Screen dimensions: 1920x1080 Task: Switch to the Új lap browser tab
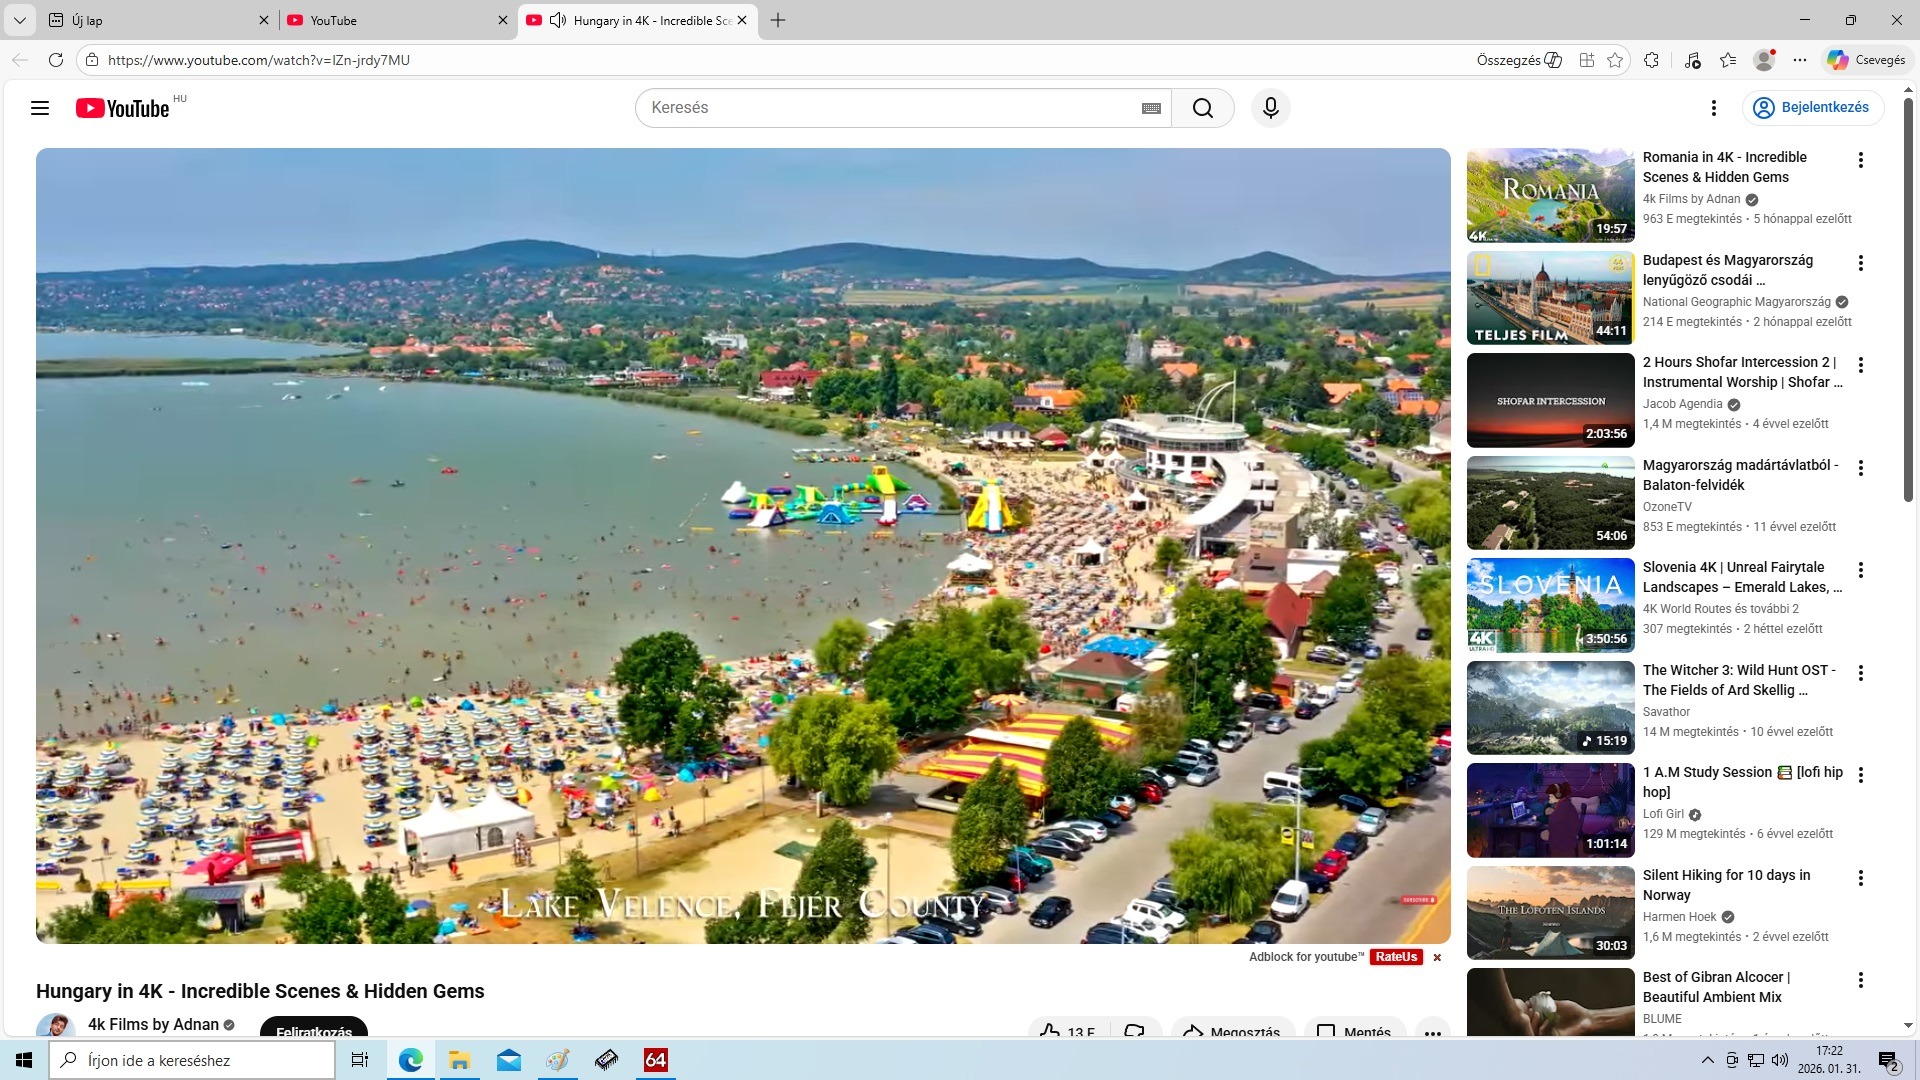click(x=150, y=20)
